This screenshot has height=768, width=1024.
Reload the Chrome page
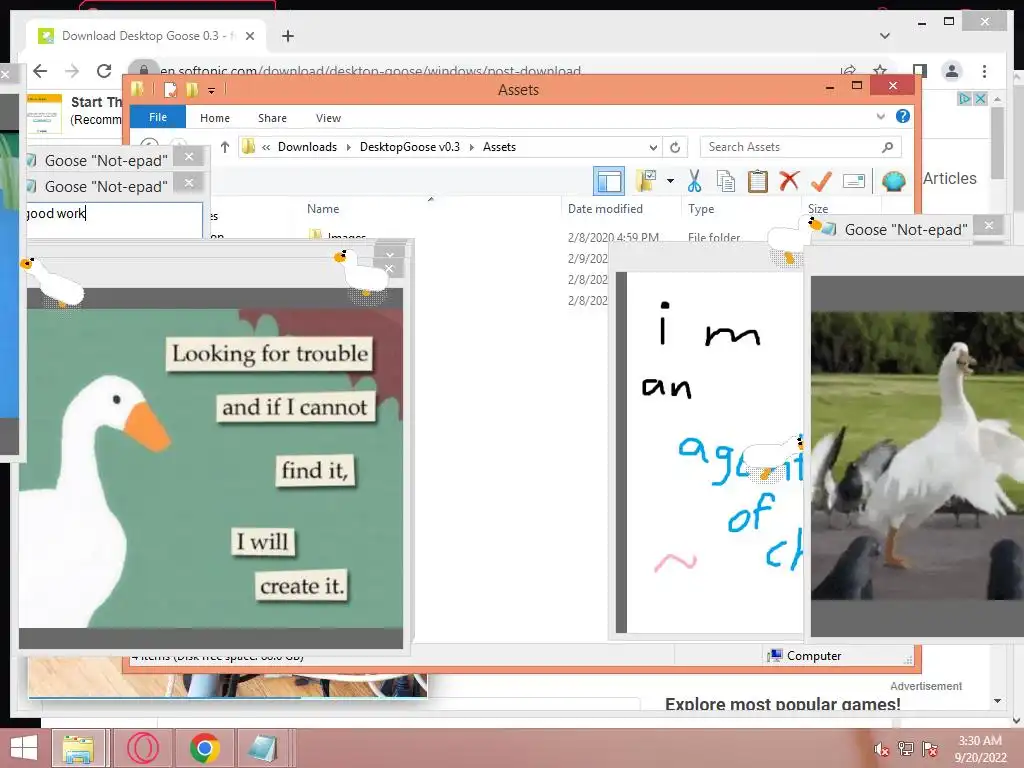(104, 71)
